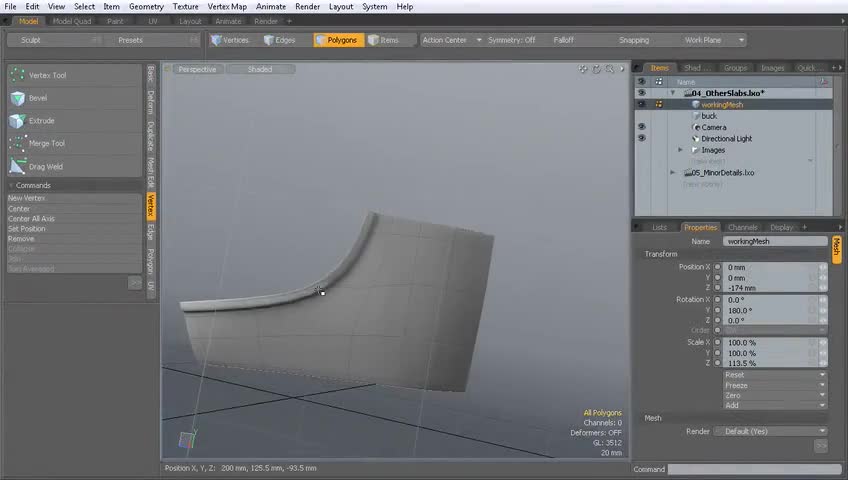
Task: Switch to Vertices selection mode
Action: [231, 40]
